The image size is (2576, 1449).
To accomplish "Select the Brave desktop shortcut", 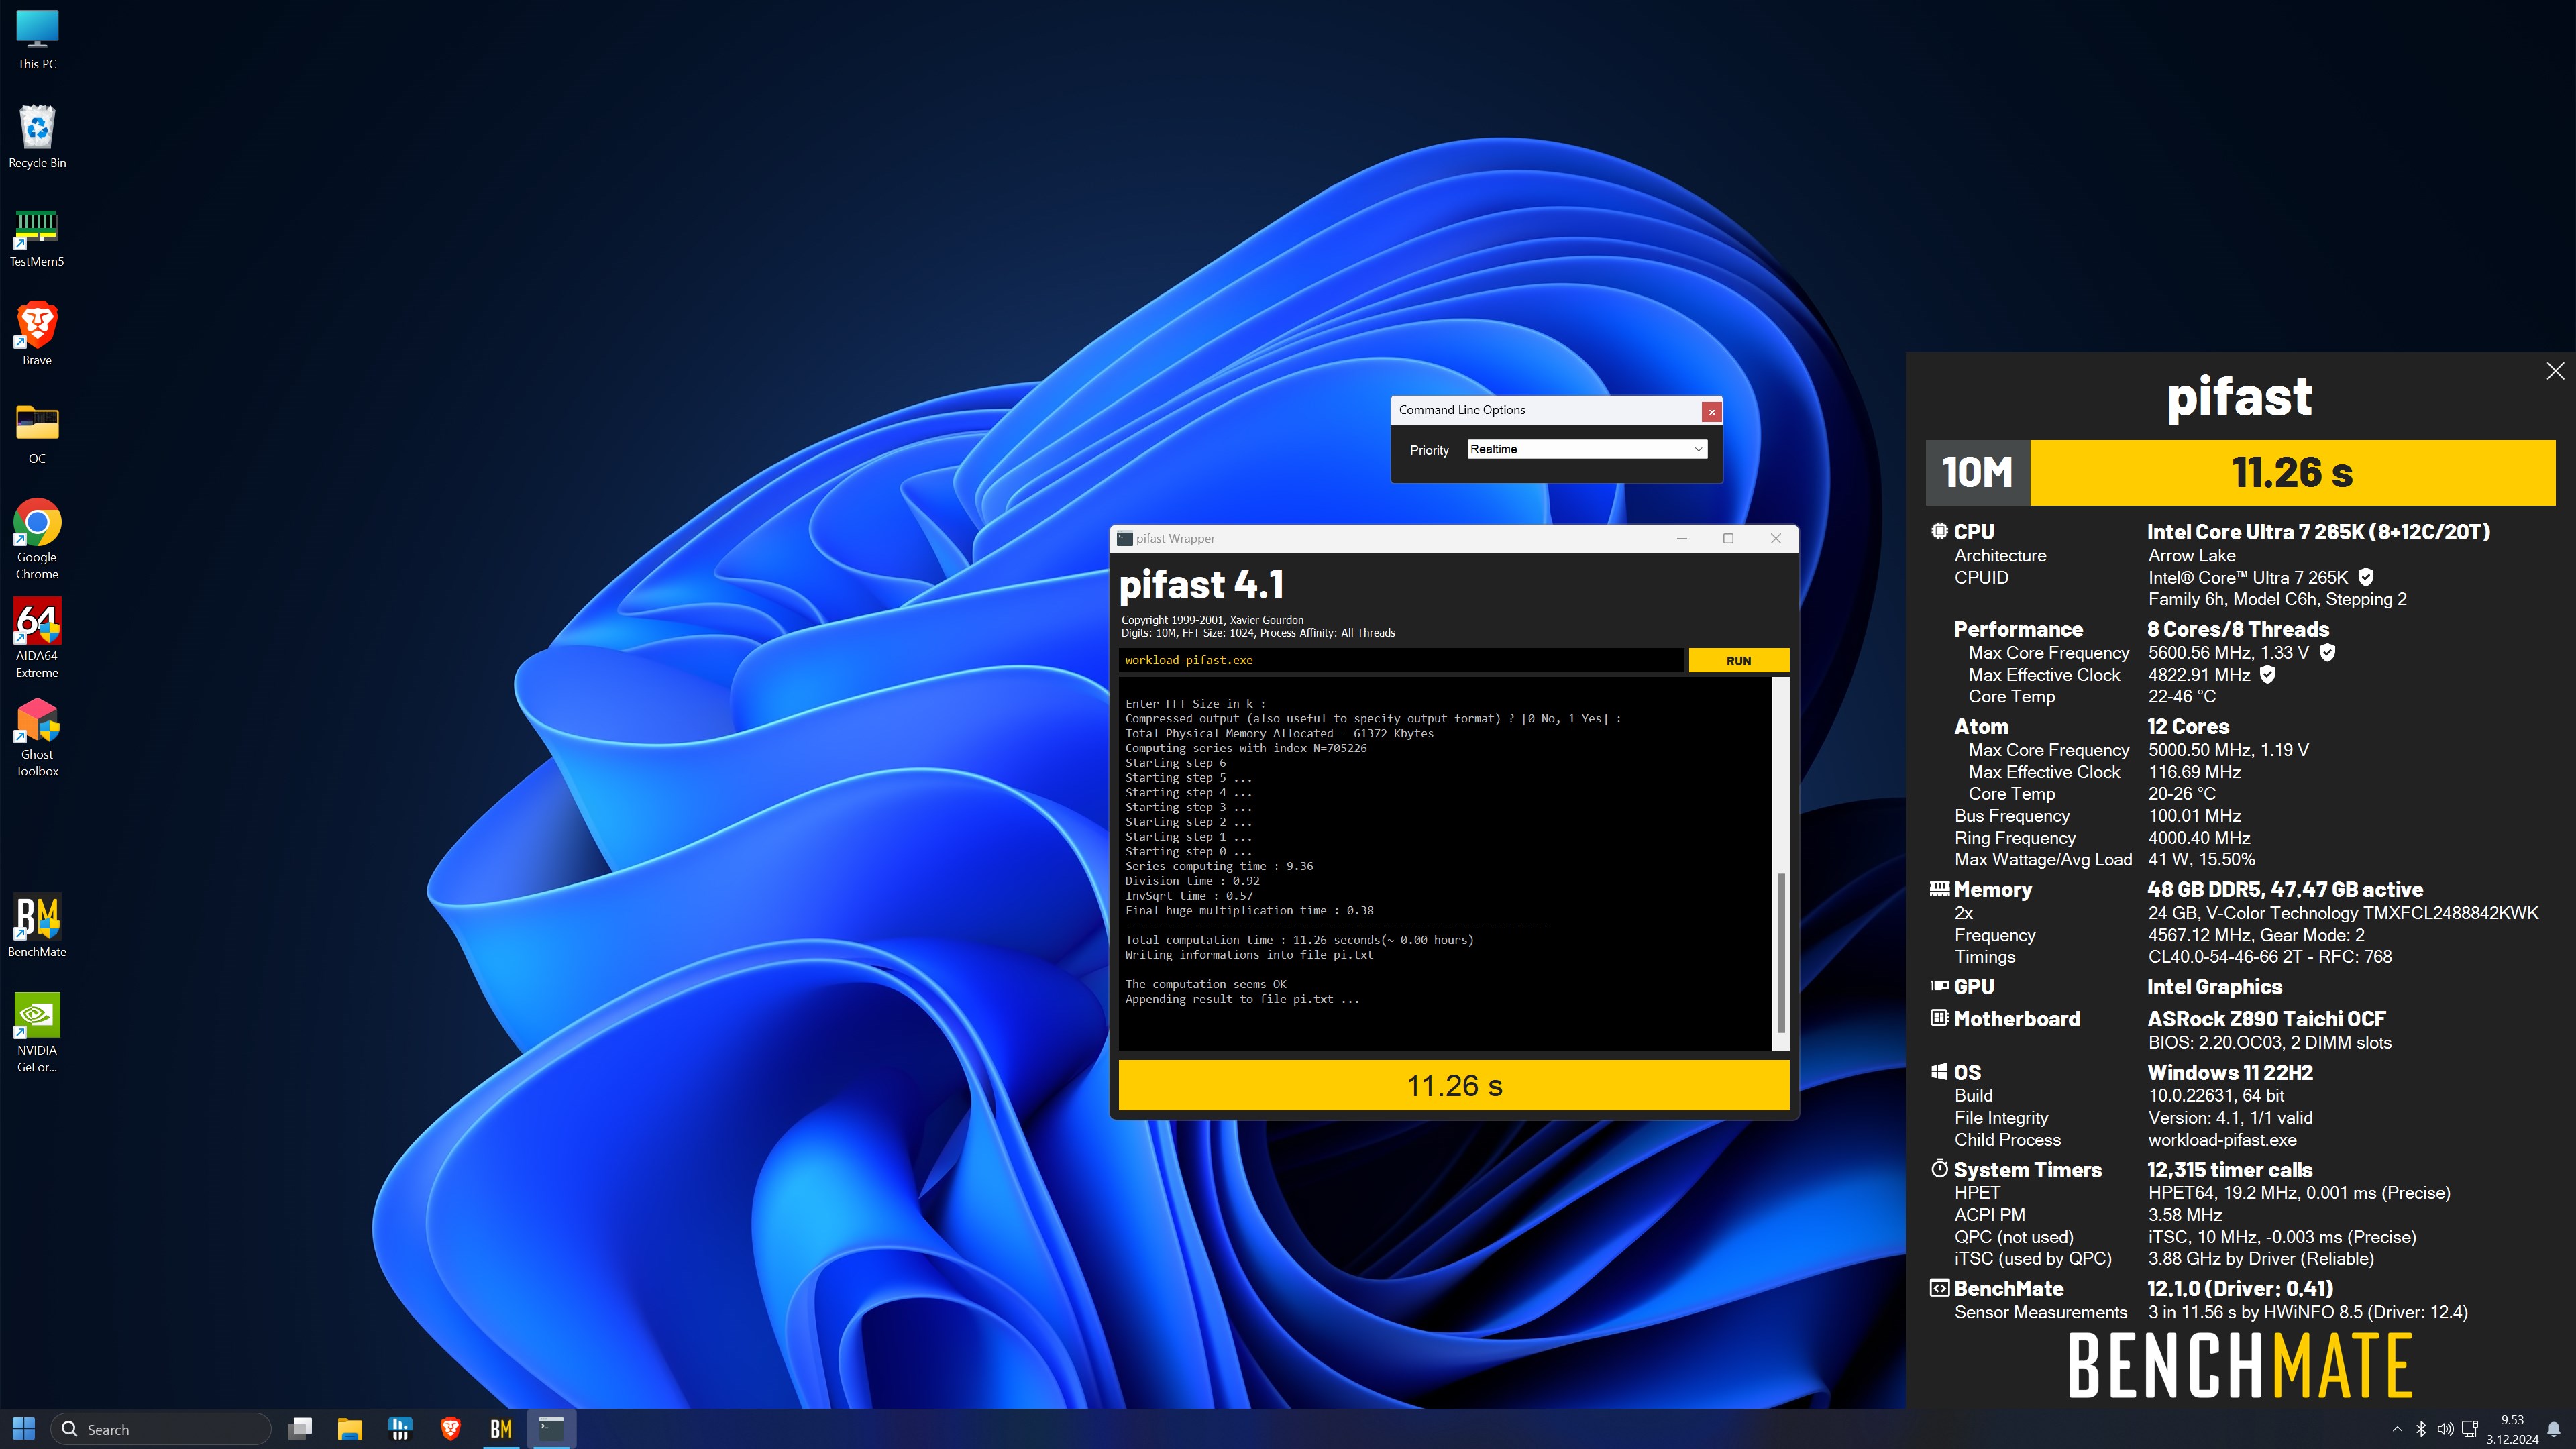I will coord(37,334).
